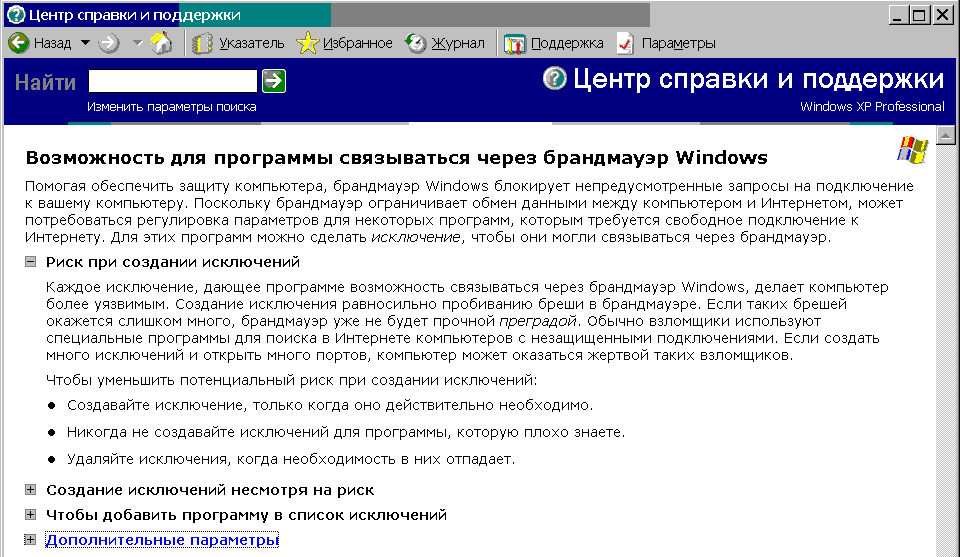Click the Указатель toolbar label

(x=252, y=43)
